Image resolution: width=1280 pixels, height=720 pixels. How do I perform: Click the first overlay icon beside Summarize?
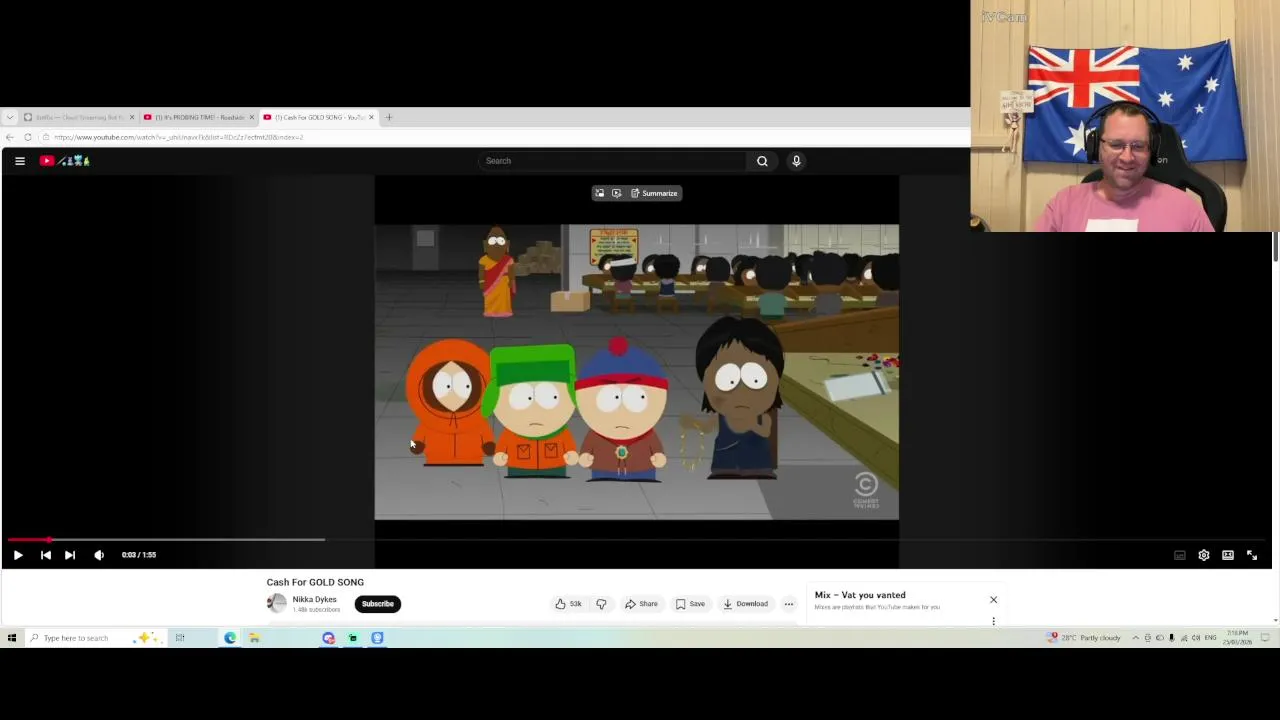(599, 193)
